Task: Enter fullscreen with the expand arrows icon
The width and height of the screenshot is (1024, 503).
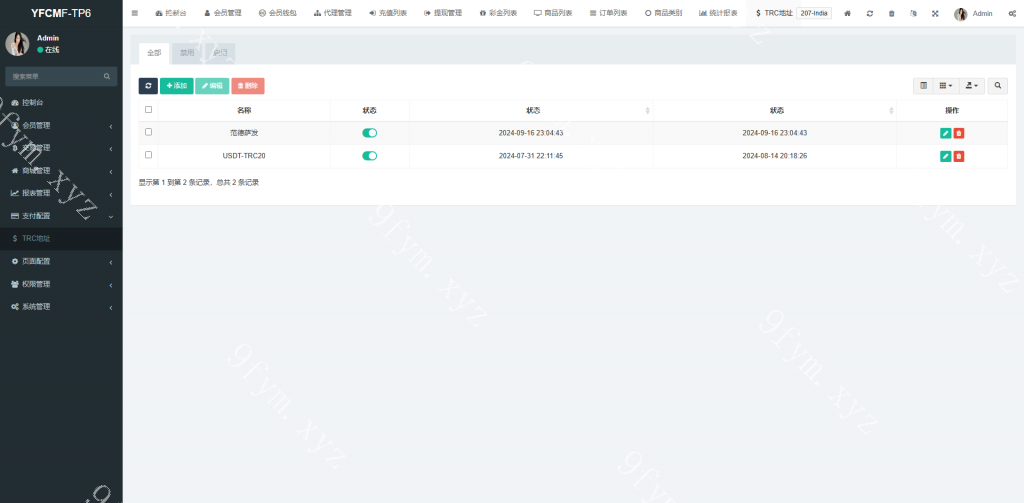Action: point(935,13)
